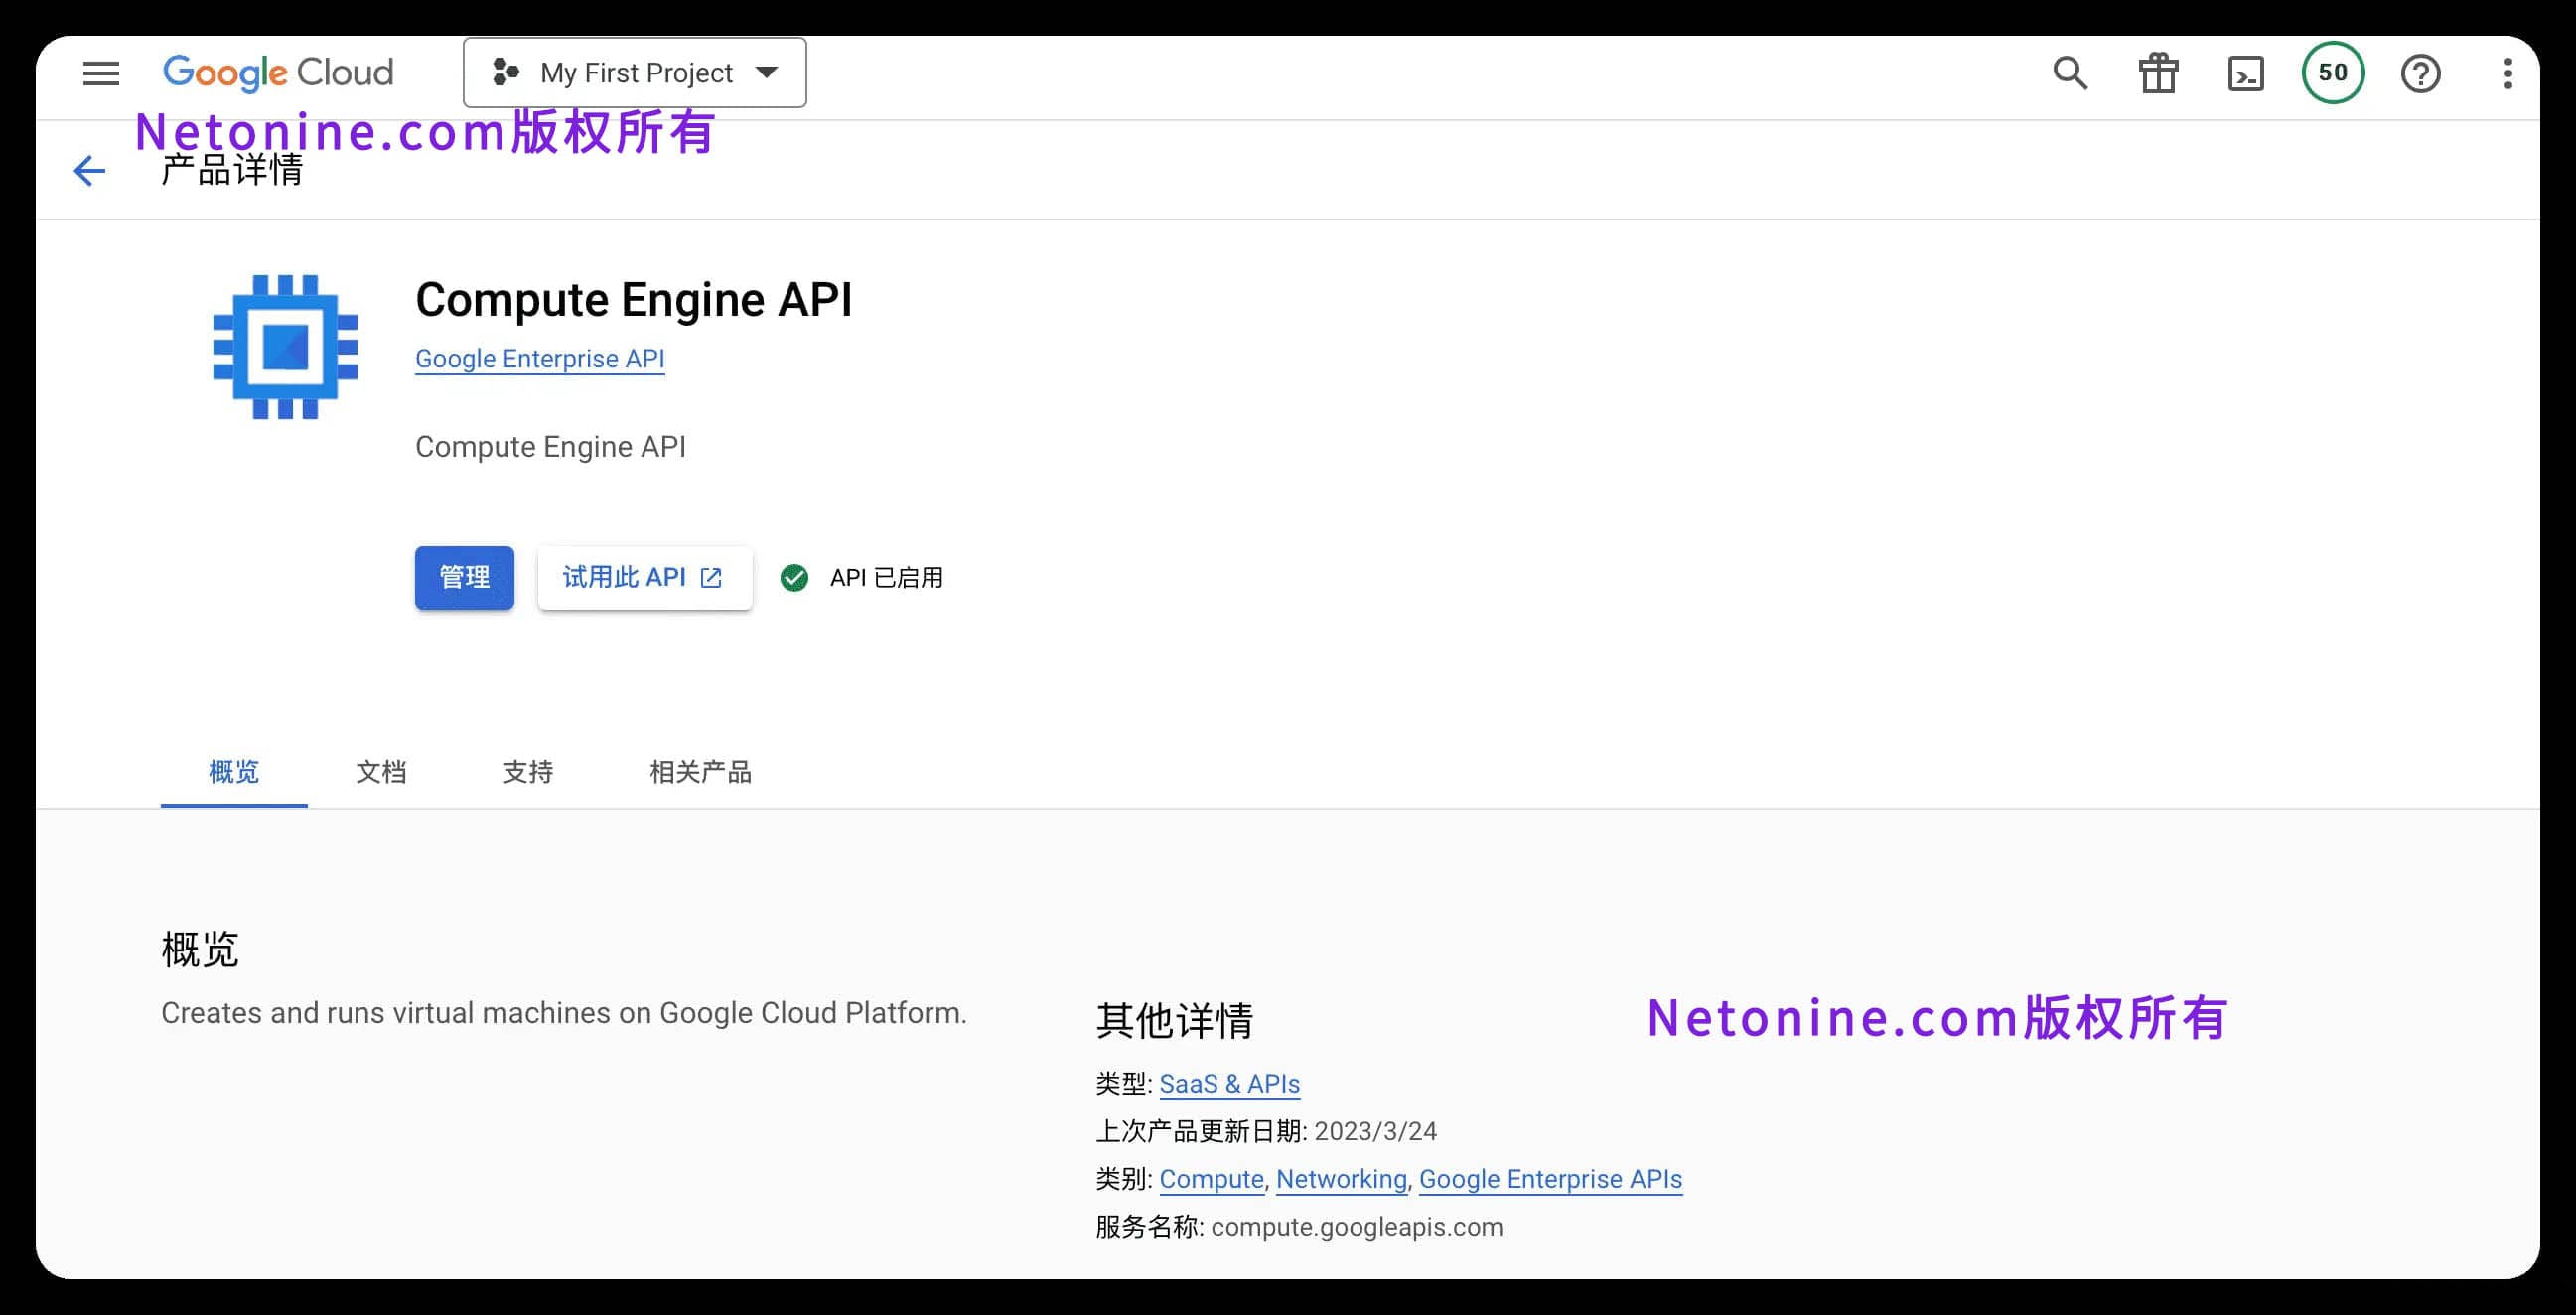Select the 文档 tab in product details
2576x1315 pixels.
(x=382, y=774)
